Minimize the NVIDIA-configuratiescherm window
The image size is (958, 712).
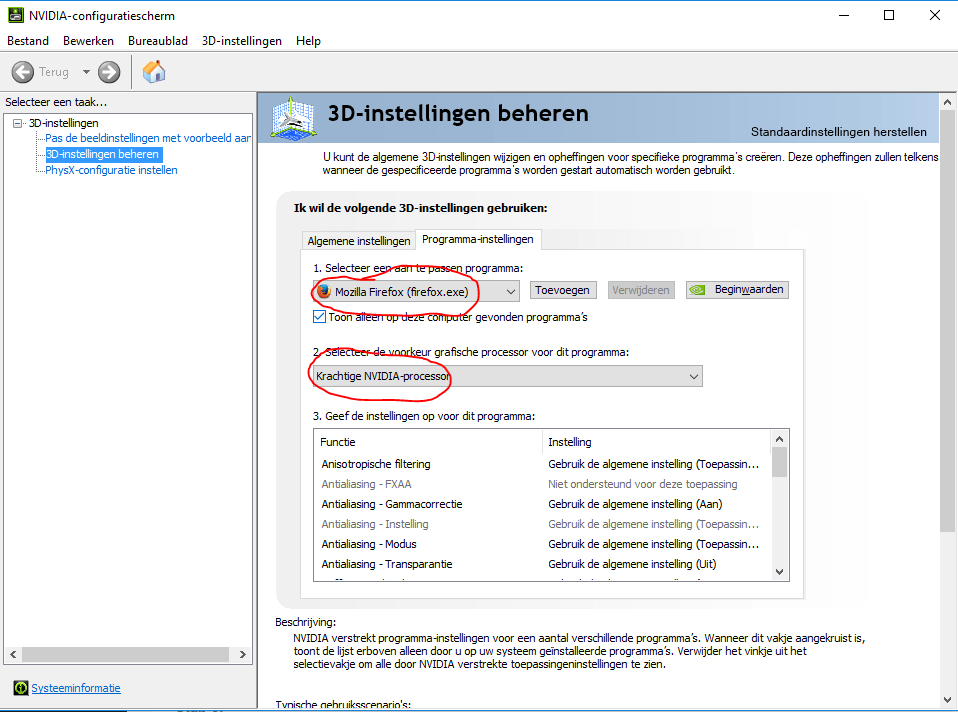[844, 15]
